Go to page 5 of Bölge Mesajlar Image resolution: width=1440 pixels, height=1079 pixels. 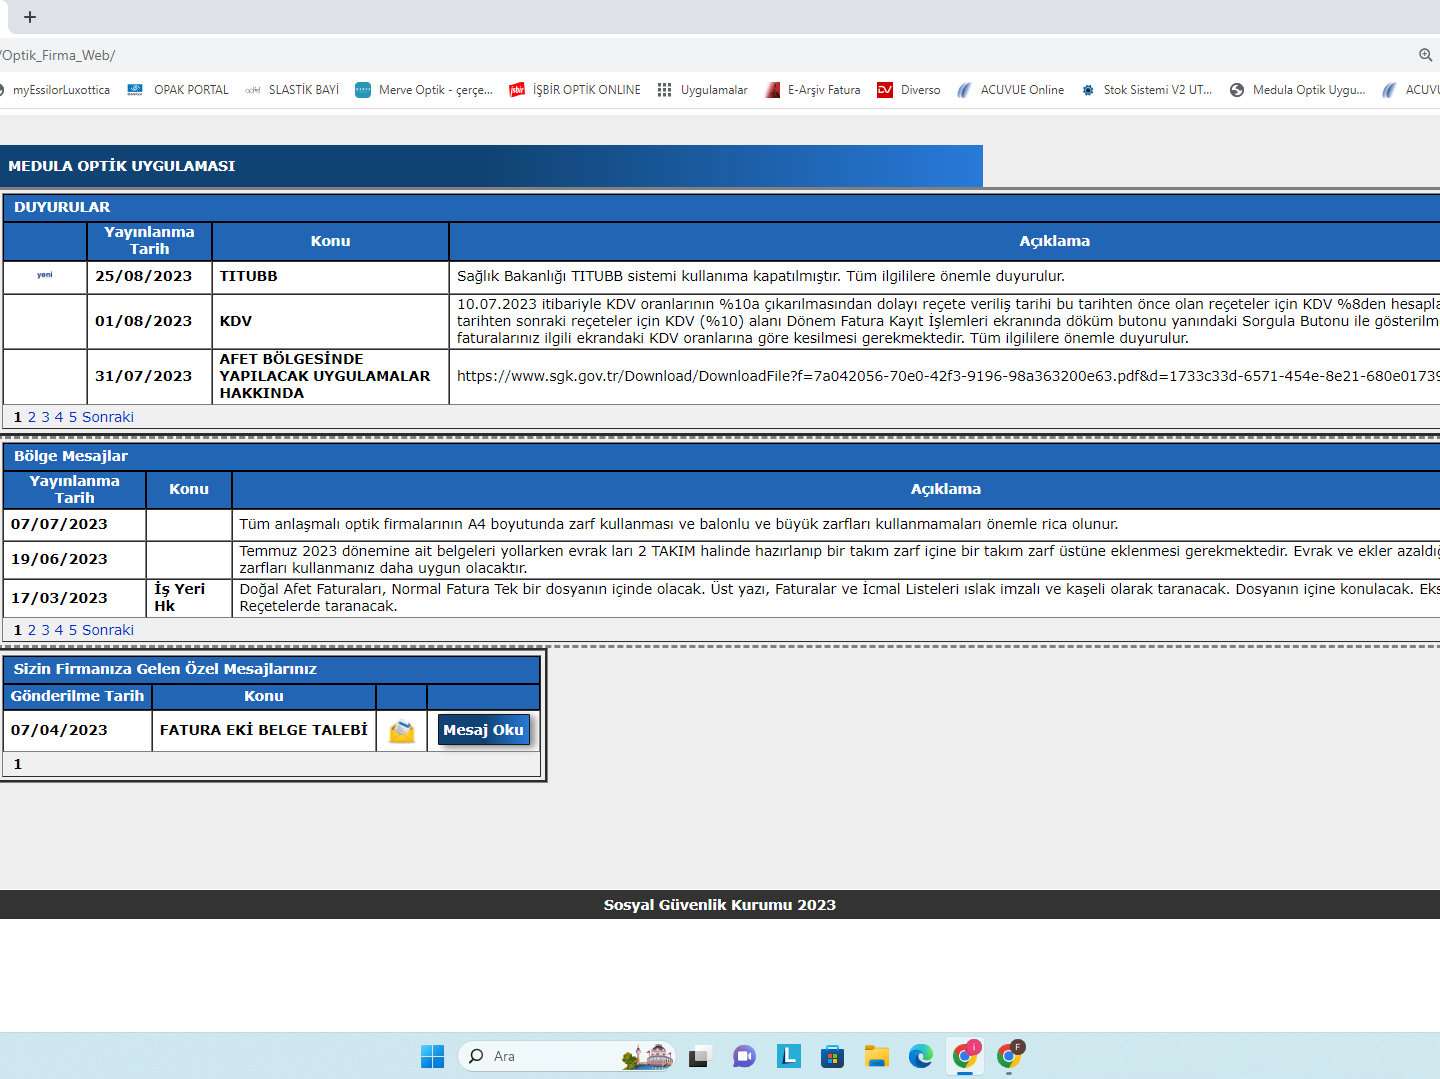(73, 630)
